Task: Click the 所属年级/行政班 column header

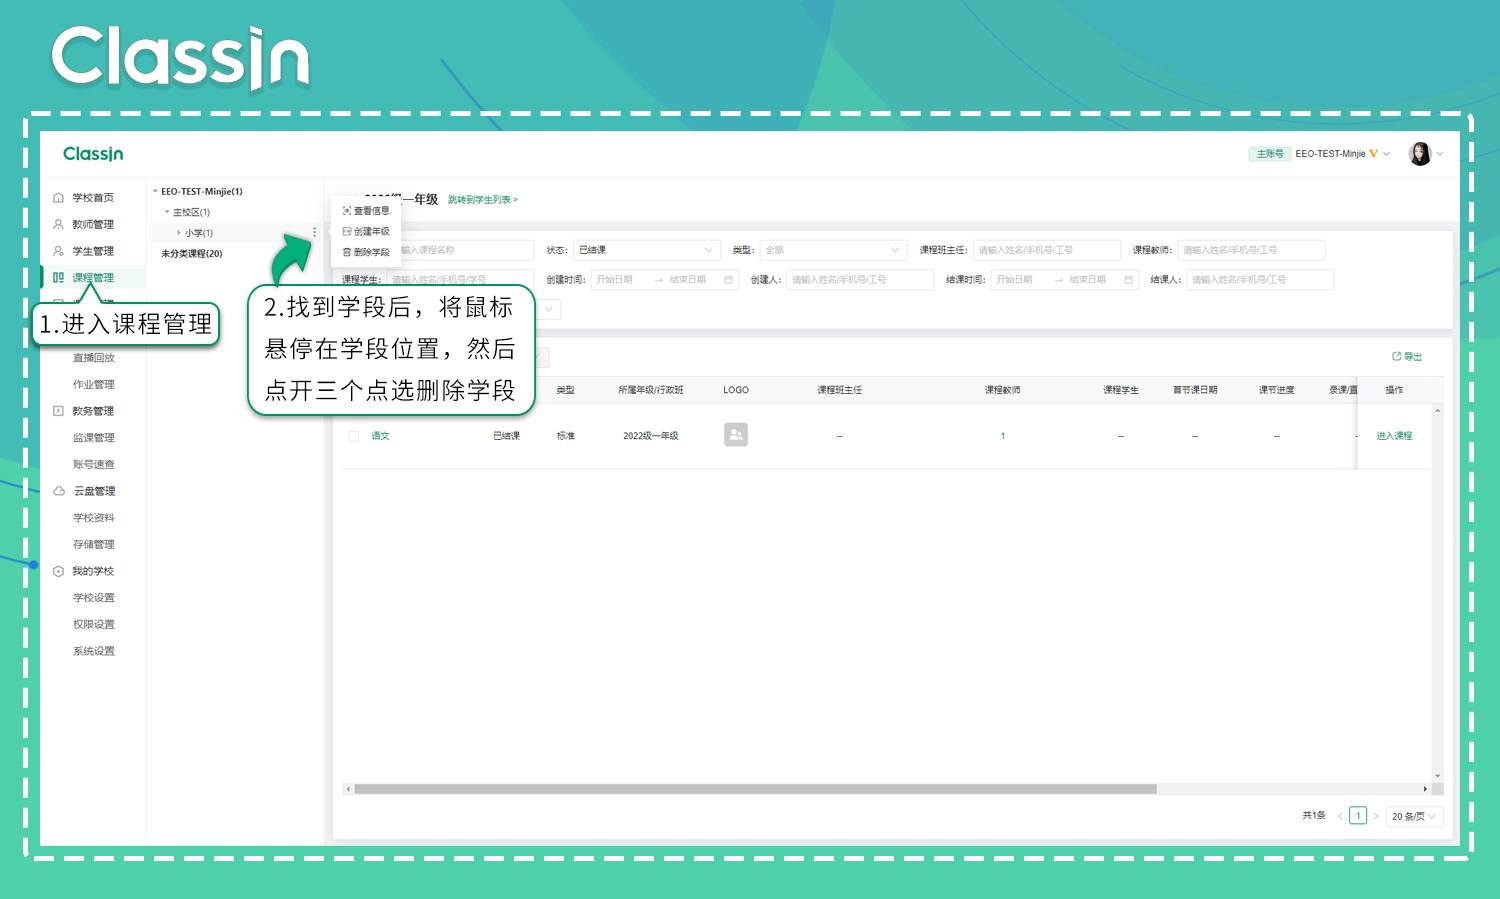Action: [x=651, y=390]
